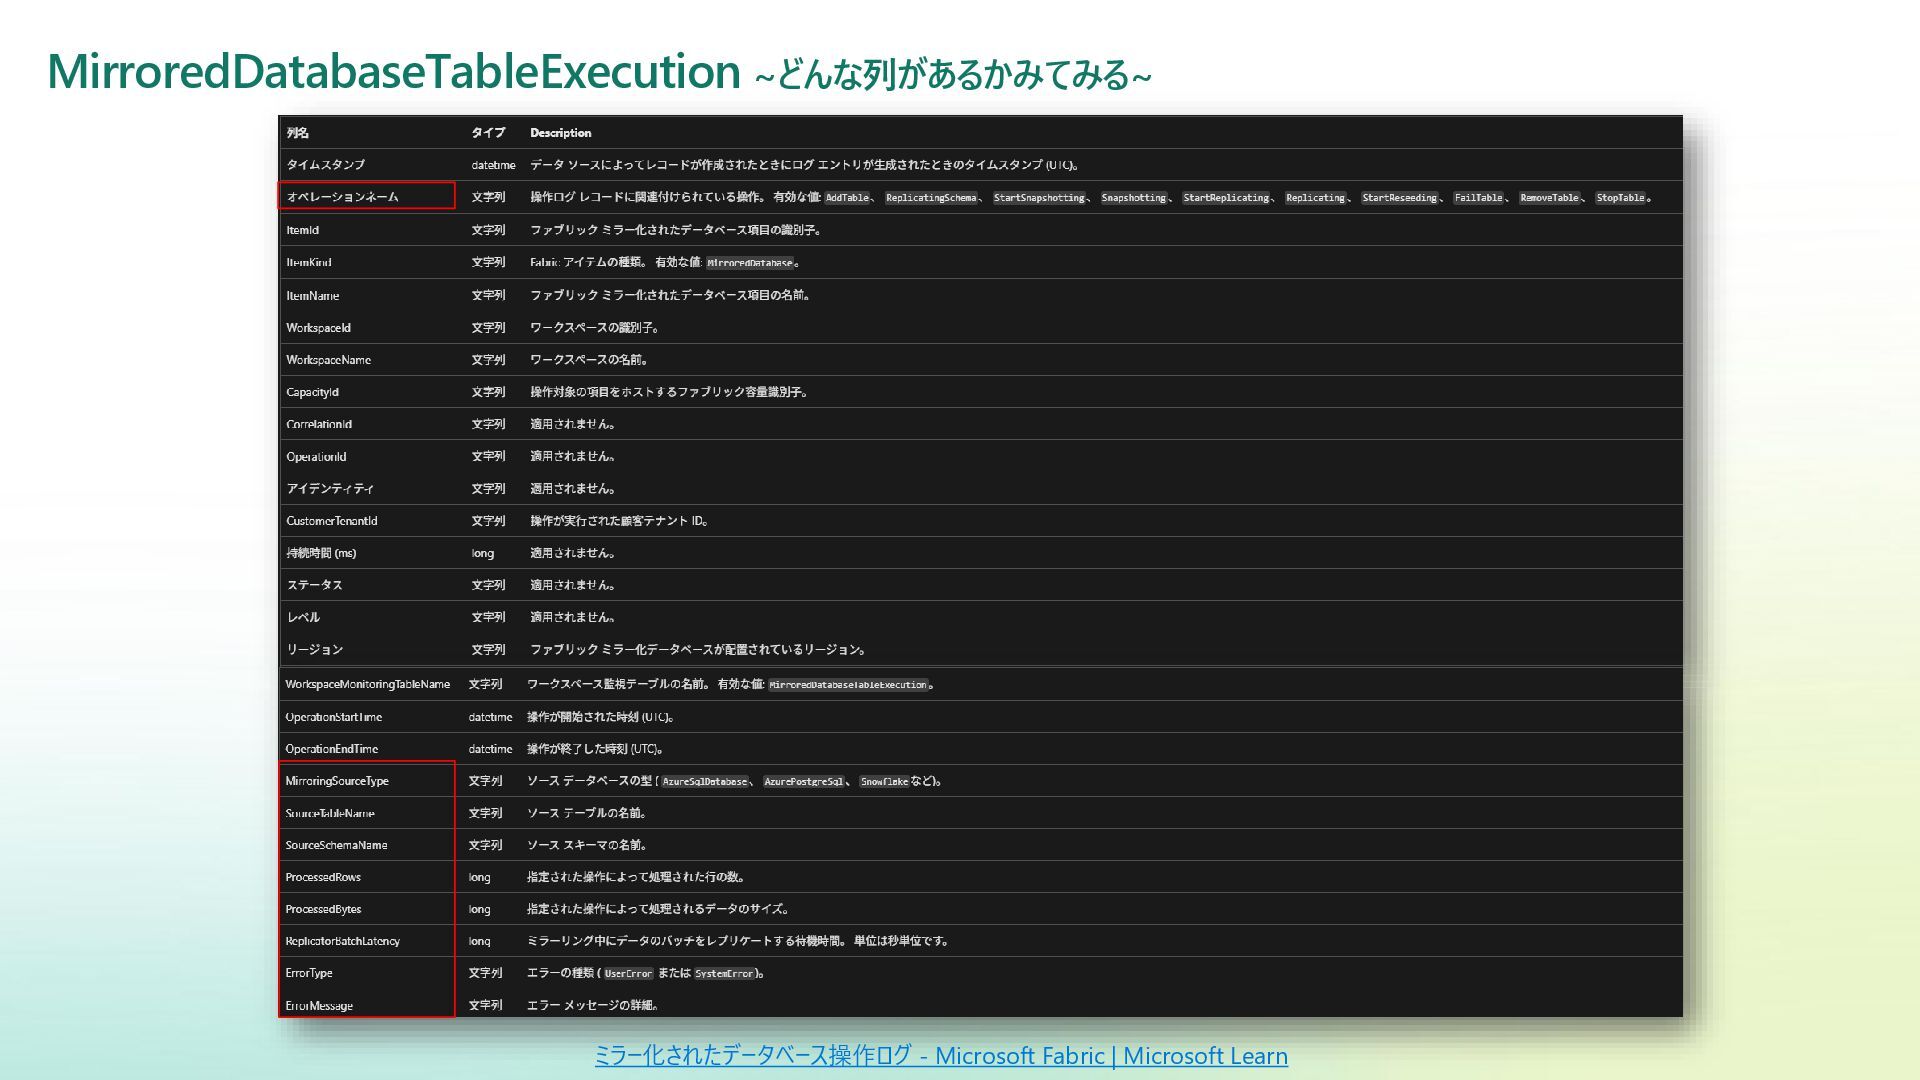Image resolution: width=1920 pixels, height=1080 pixels.
Task: Click the SourceSchemaName cell
Action: pyautogui.click(x=336, y=845)
